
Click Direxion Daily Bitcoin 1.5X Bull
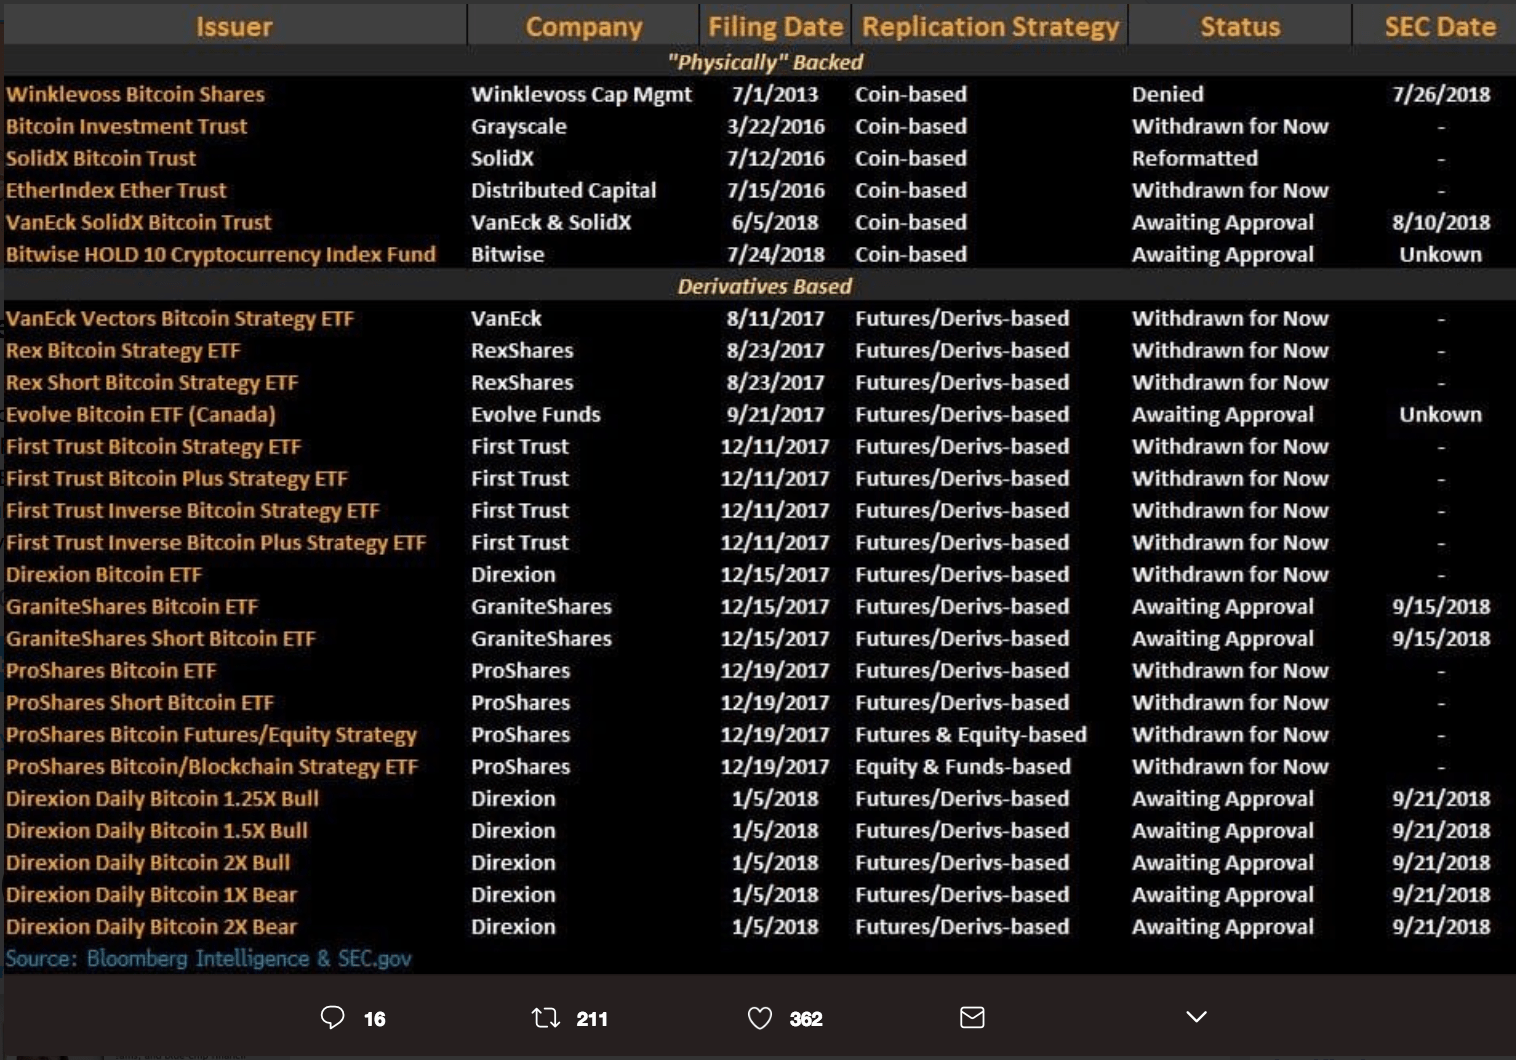[x=157, y=830]
